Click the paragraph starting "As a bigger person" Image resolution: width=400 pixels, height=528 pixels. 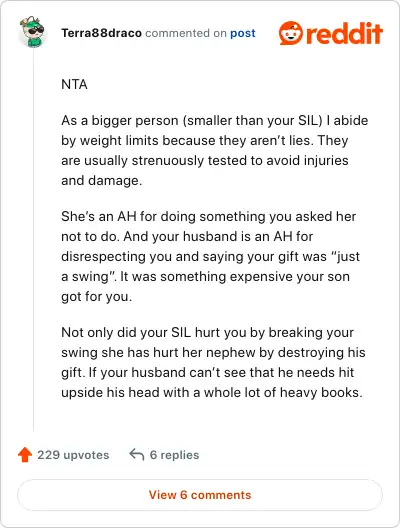[x=214, y=151]
